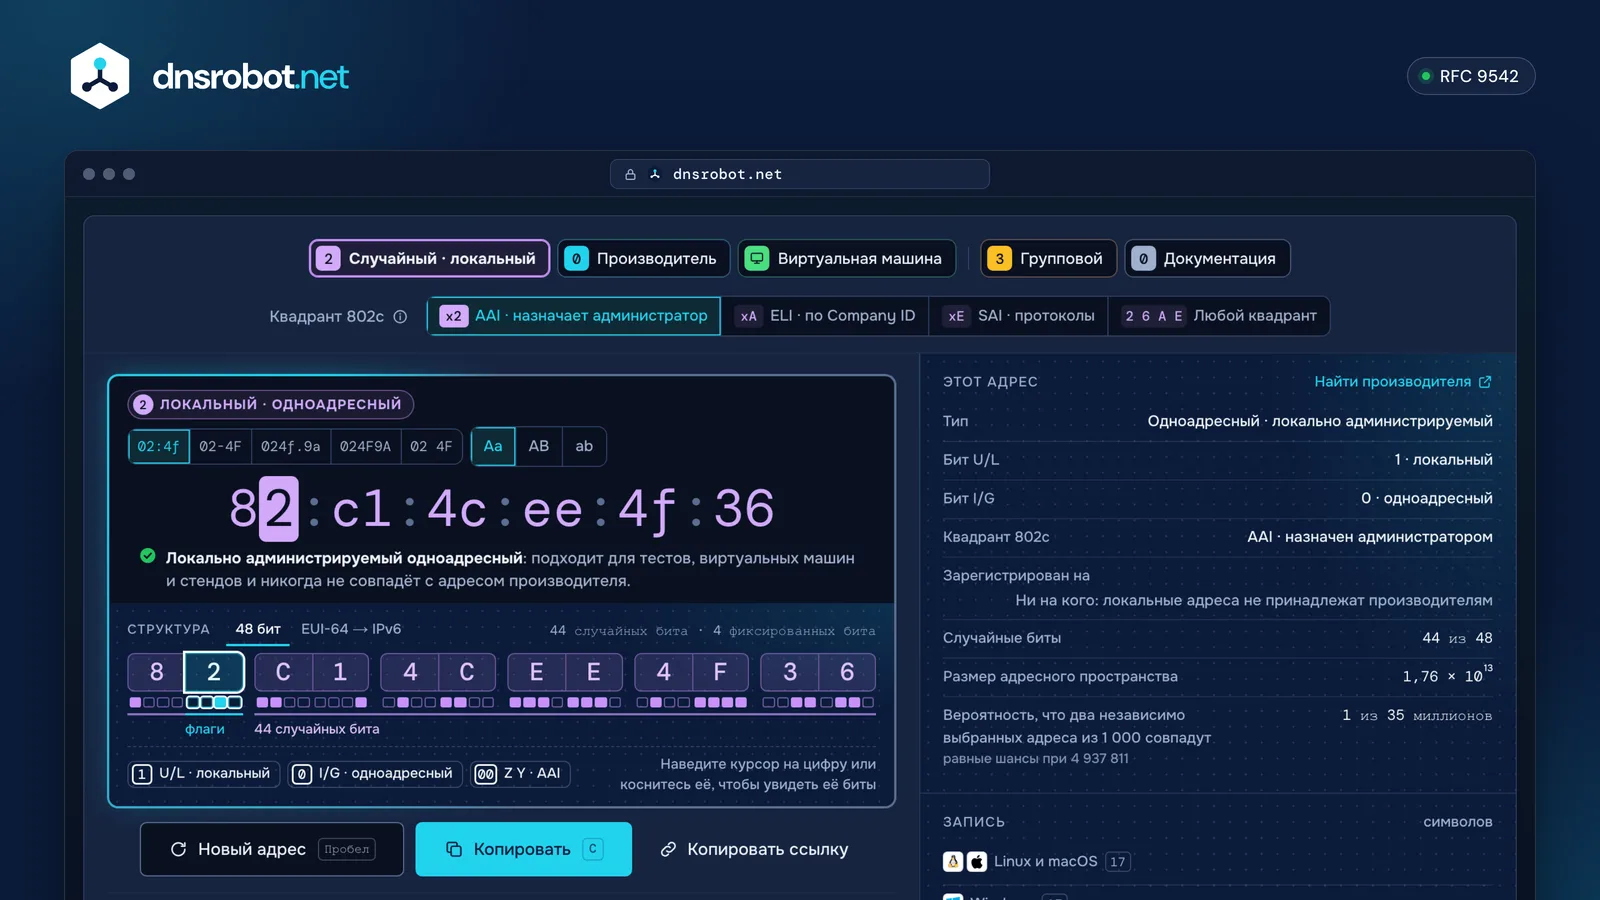Follow the Найти производителя link
The width and height of the screenshot is (1600, 900).
(x=1403, y=382)
